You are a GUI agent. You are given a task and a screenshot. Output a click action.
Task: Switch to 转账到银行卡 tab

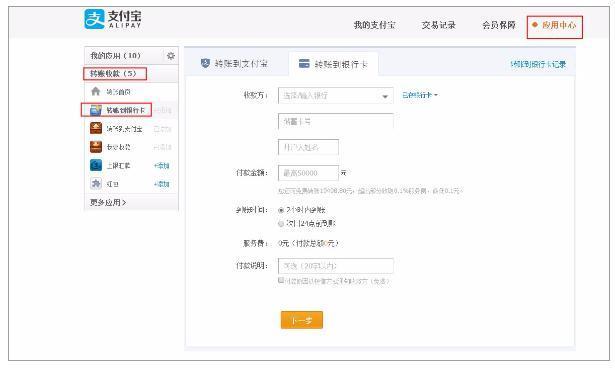[x=334, y=64]
